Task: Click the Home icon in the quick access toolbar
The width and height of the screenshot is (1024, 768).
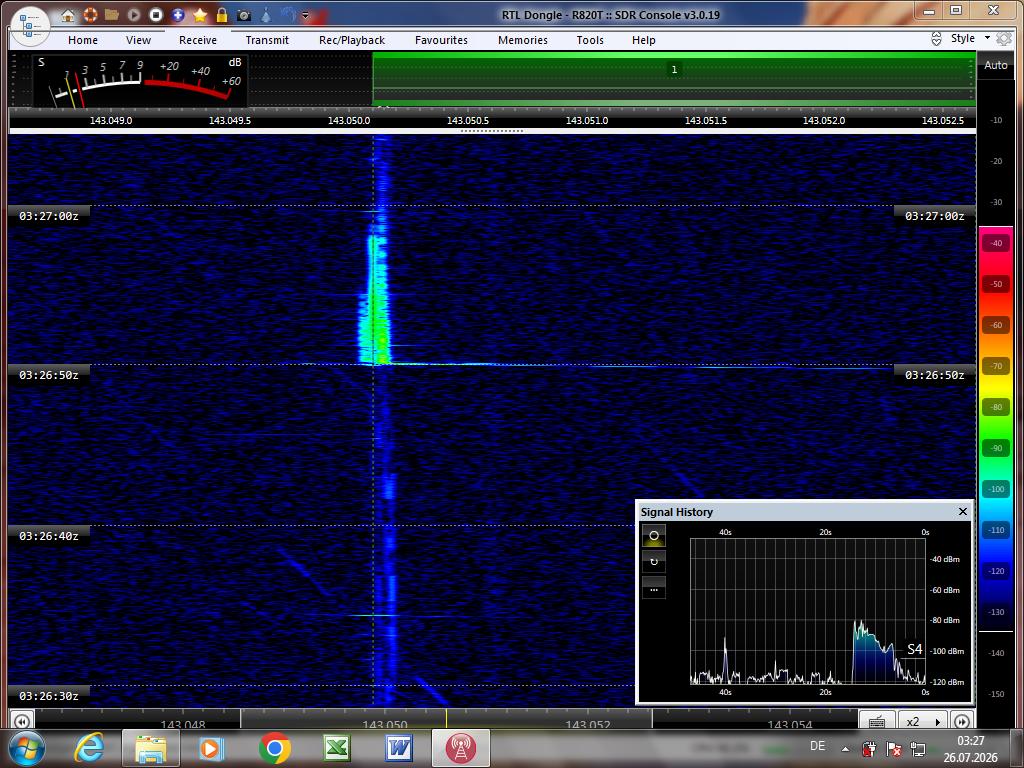Action: tap(67, 15)
